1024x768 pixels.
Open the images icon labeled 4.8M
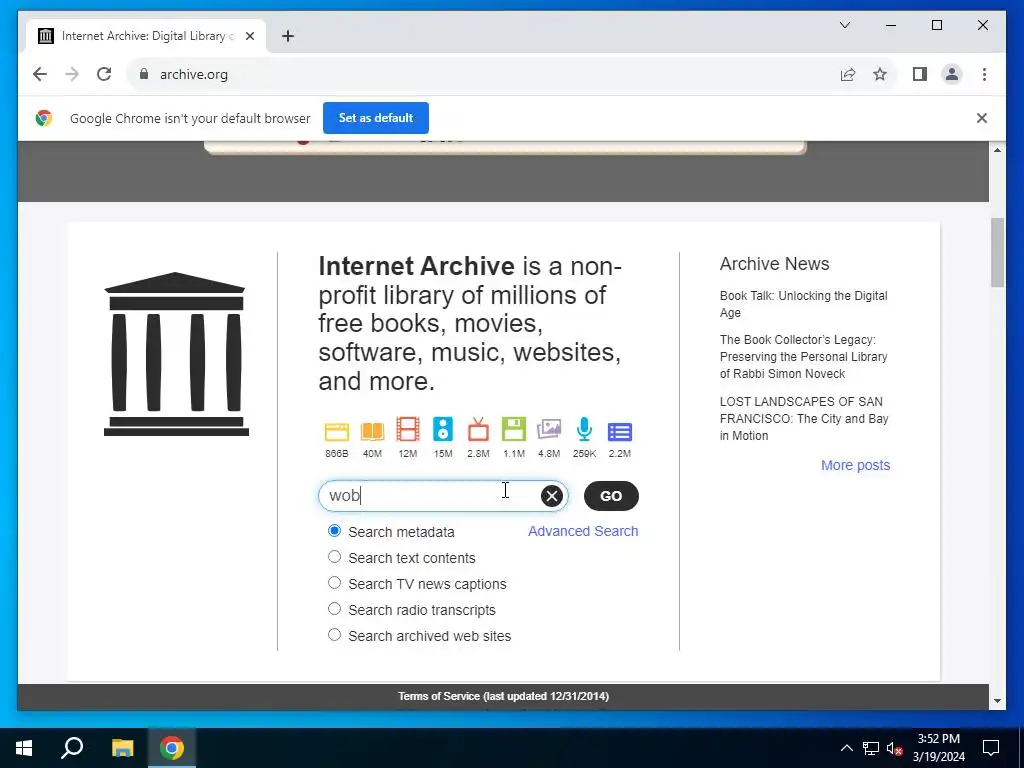(549, 430)
